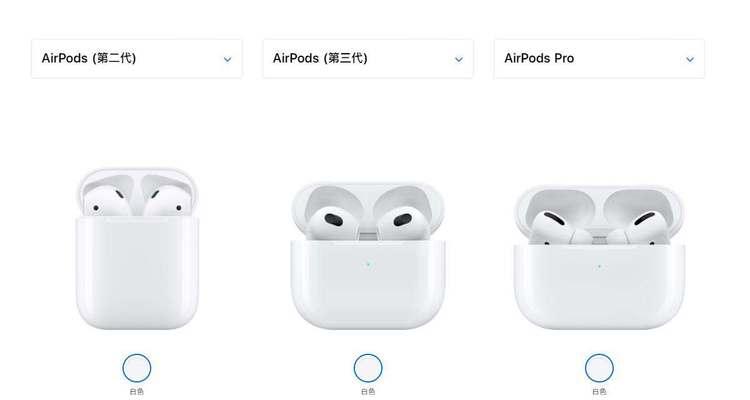Open the AirPods (第三代) model dropdown
Image resolution: width=750 pixels, height=400 pixels.
tap(368, 59)
